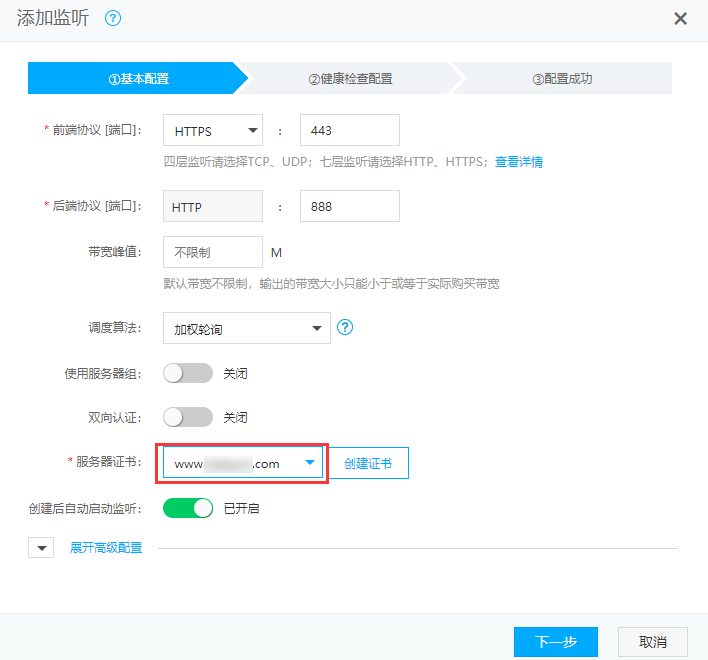Toggle the 使用服务器组 switch
The image size is (708, 660).
pyautogui.click(x=188, y=373)
